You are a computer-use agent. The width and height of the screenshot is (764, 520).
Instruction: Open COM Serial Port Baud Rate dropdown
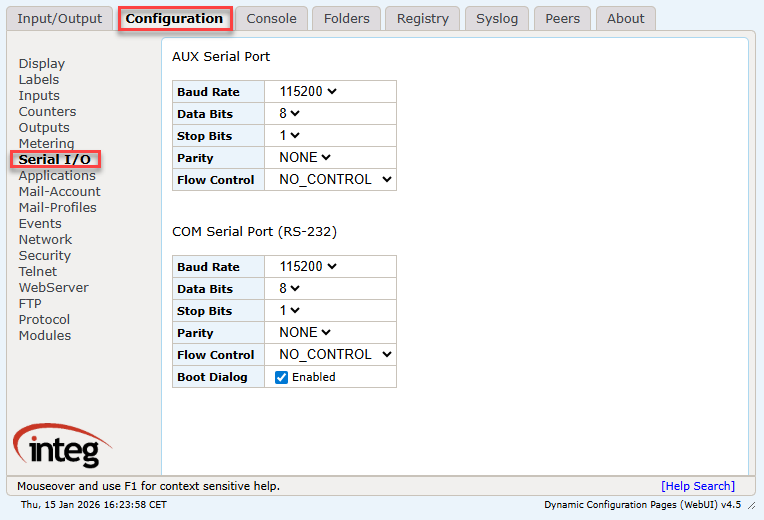pyautogui.click(x=308, y=267)
